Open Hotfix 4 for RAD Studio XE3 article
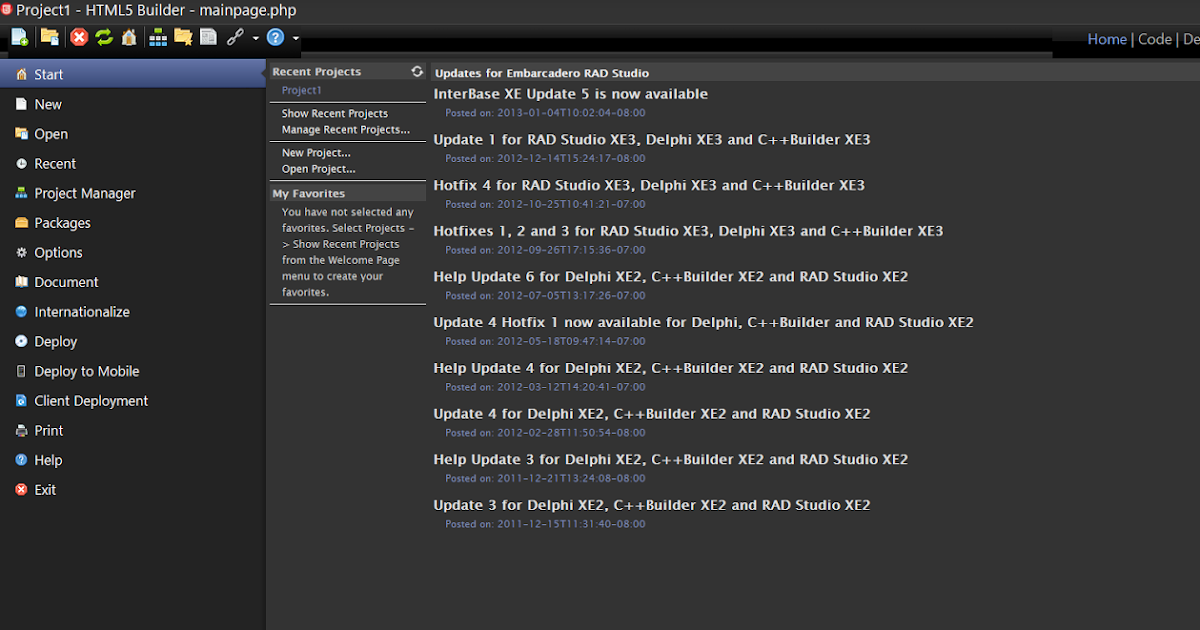 click(x=649, y=185)
